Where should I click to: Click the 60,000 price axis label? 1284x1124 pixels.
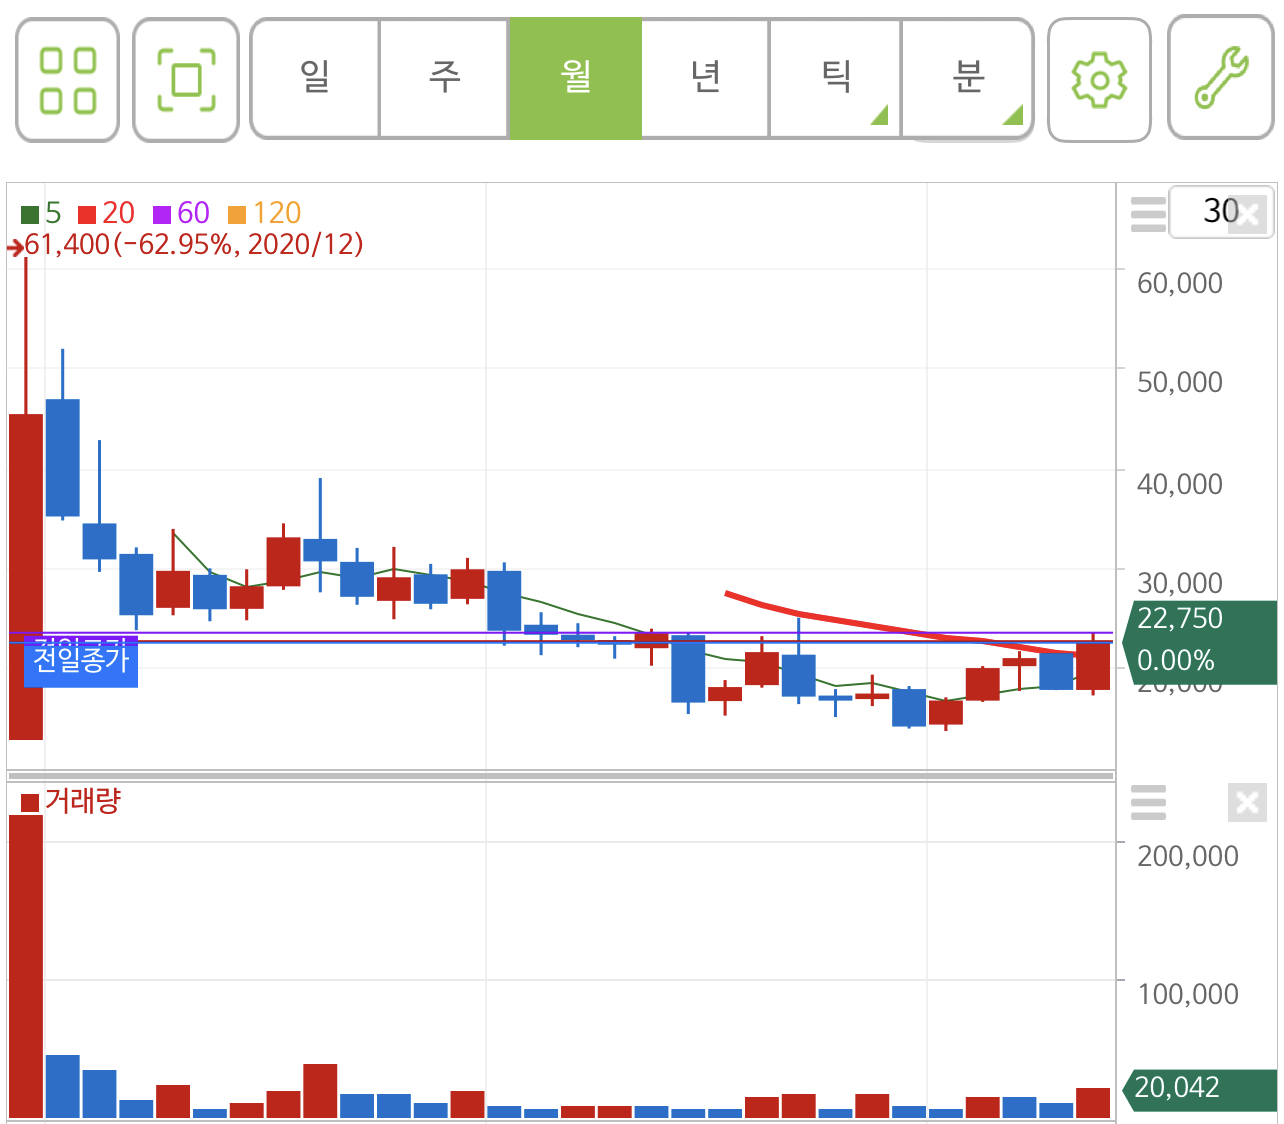[1179, 283]
